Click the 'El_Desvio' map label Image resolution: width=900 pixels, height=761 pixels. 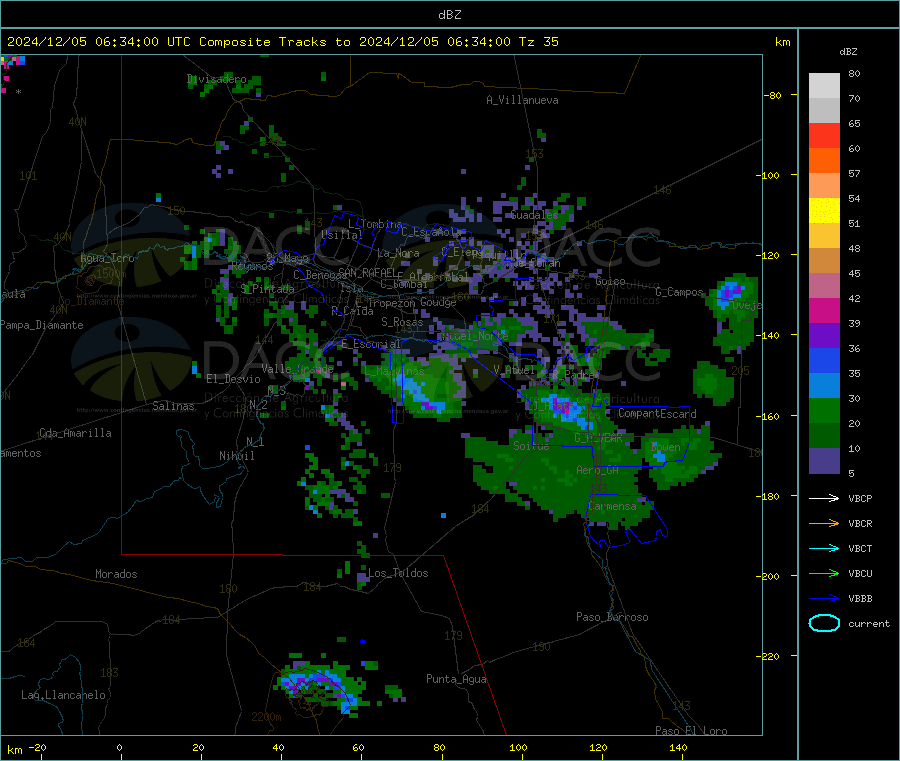point(233,379)
